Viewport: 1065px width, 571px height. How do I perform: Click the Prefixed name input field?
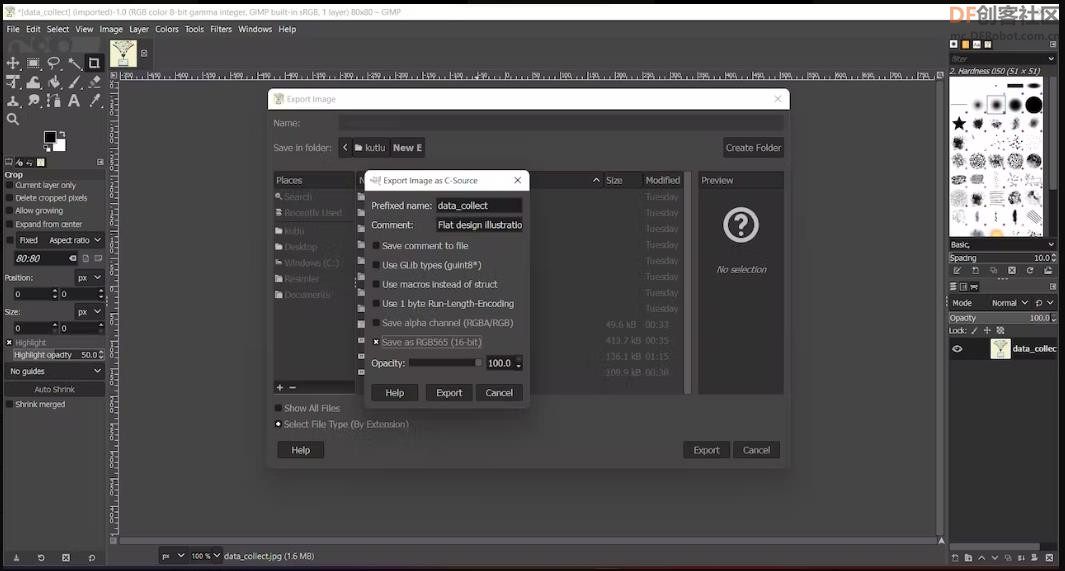click(x=479, y=206)
